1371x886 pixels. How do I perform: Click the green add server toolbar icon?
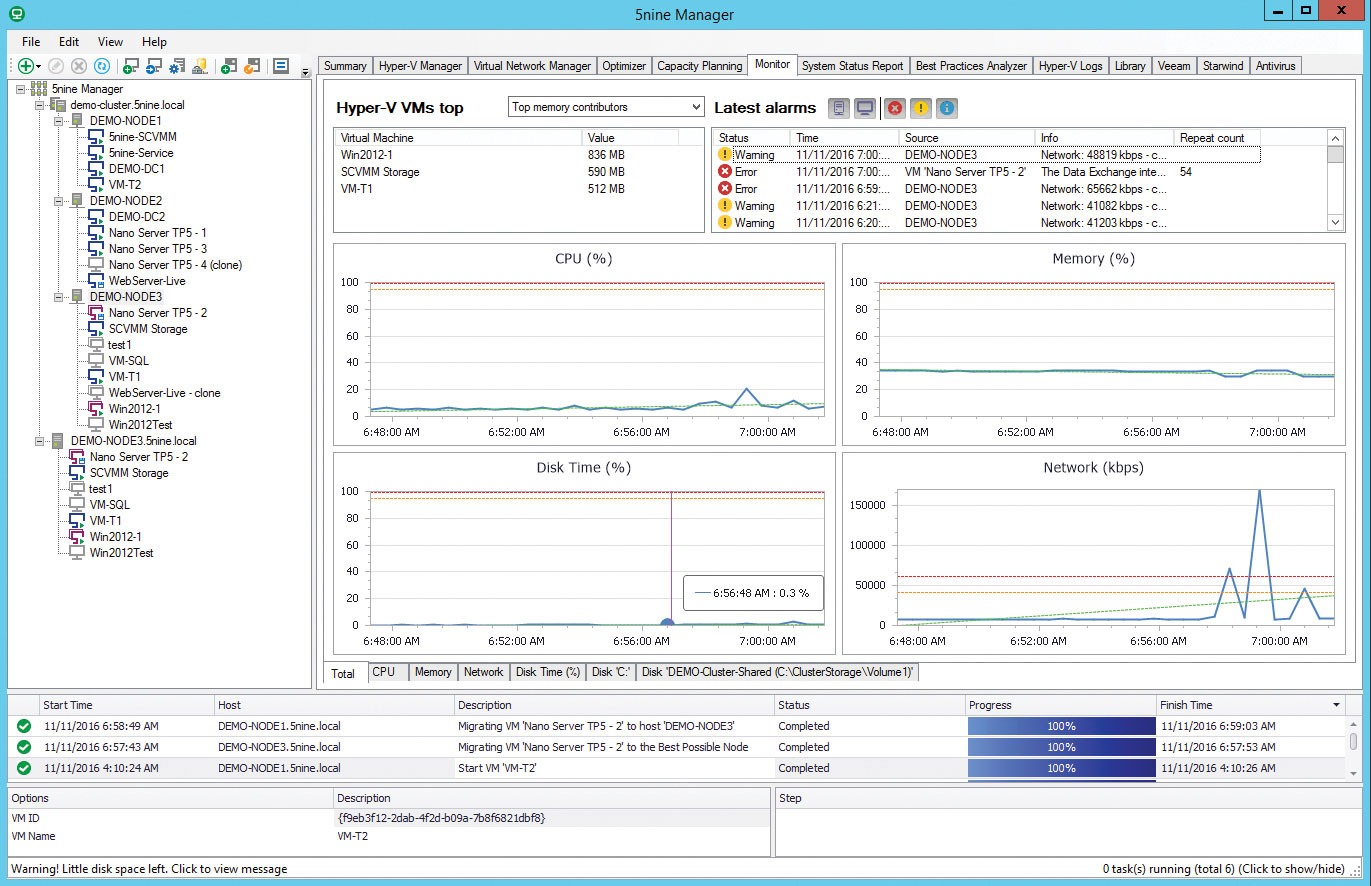point(228,66)
